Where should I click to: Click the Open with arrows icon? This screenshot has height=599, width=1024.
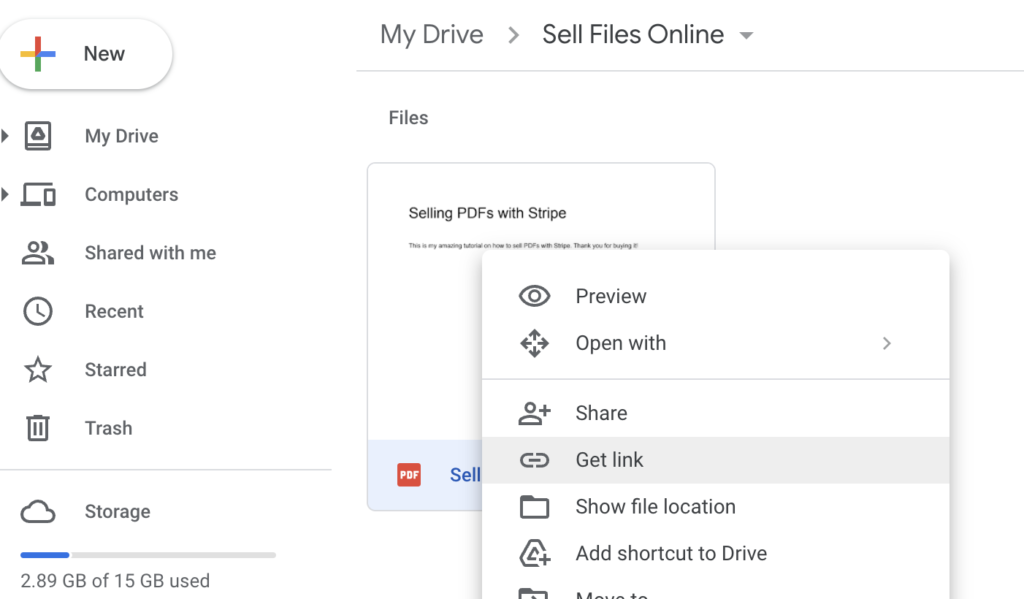pos(534,343)
